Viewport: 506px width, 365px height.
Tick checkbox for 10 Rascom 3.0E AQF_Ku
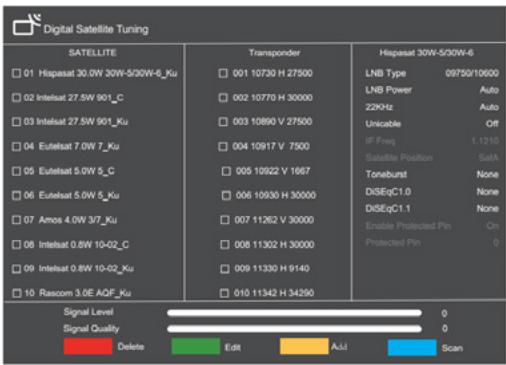pos(17,293)
